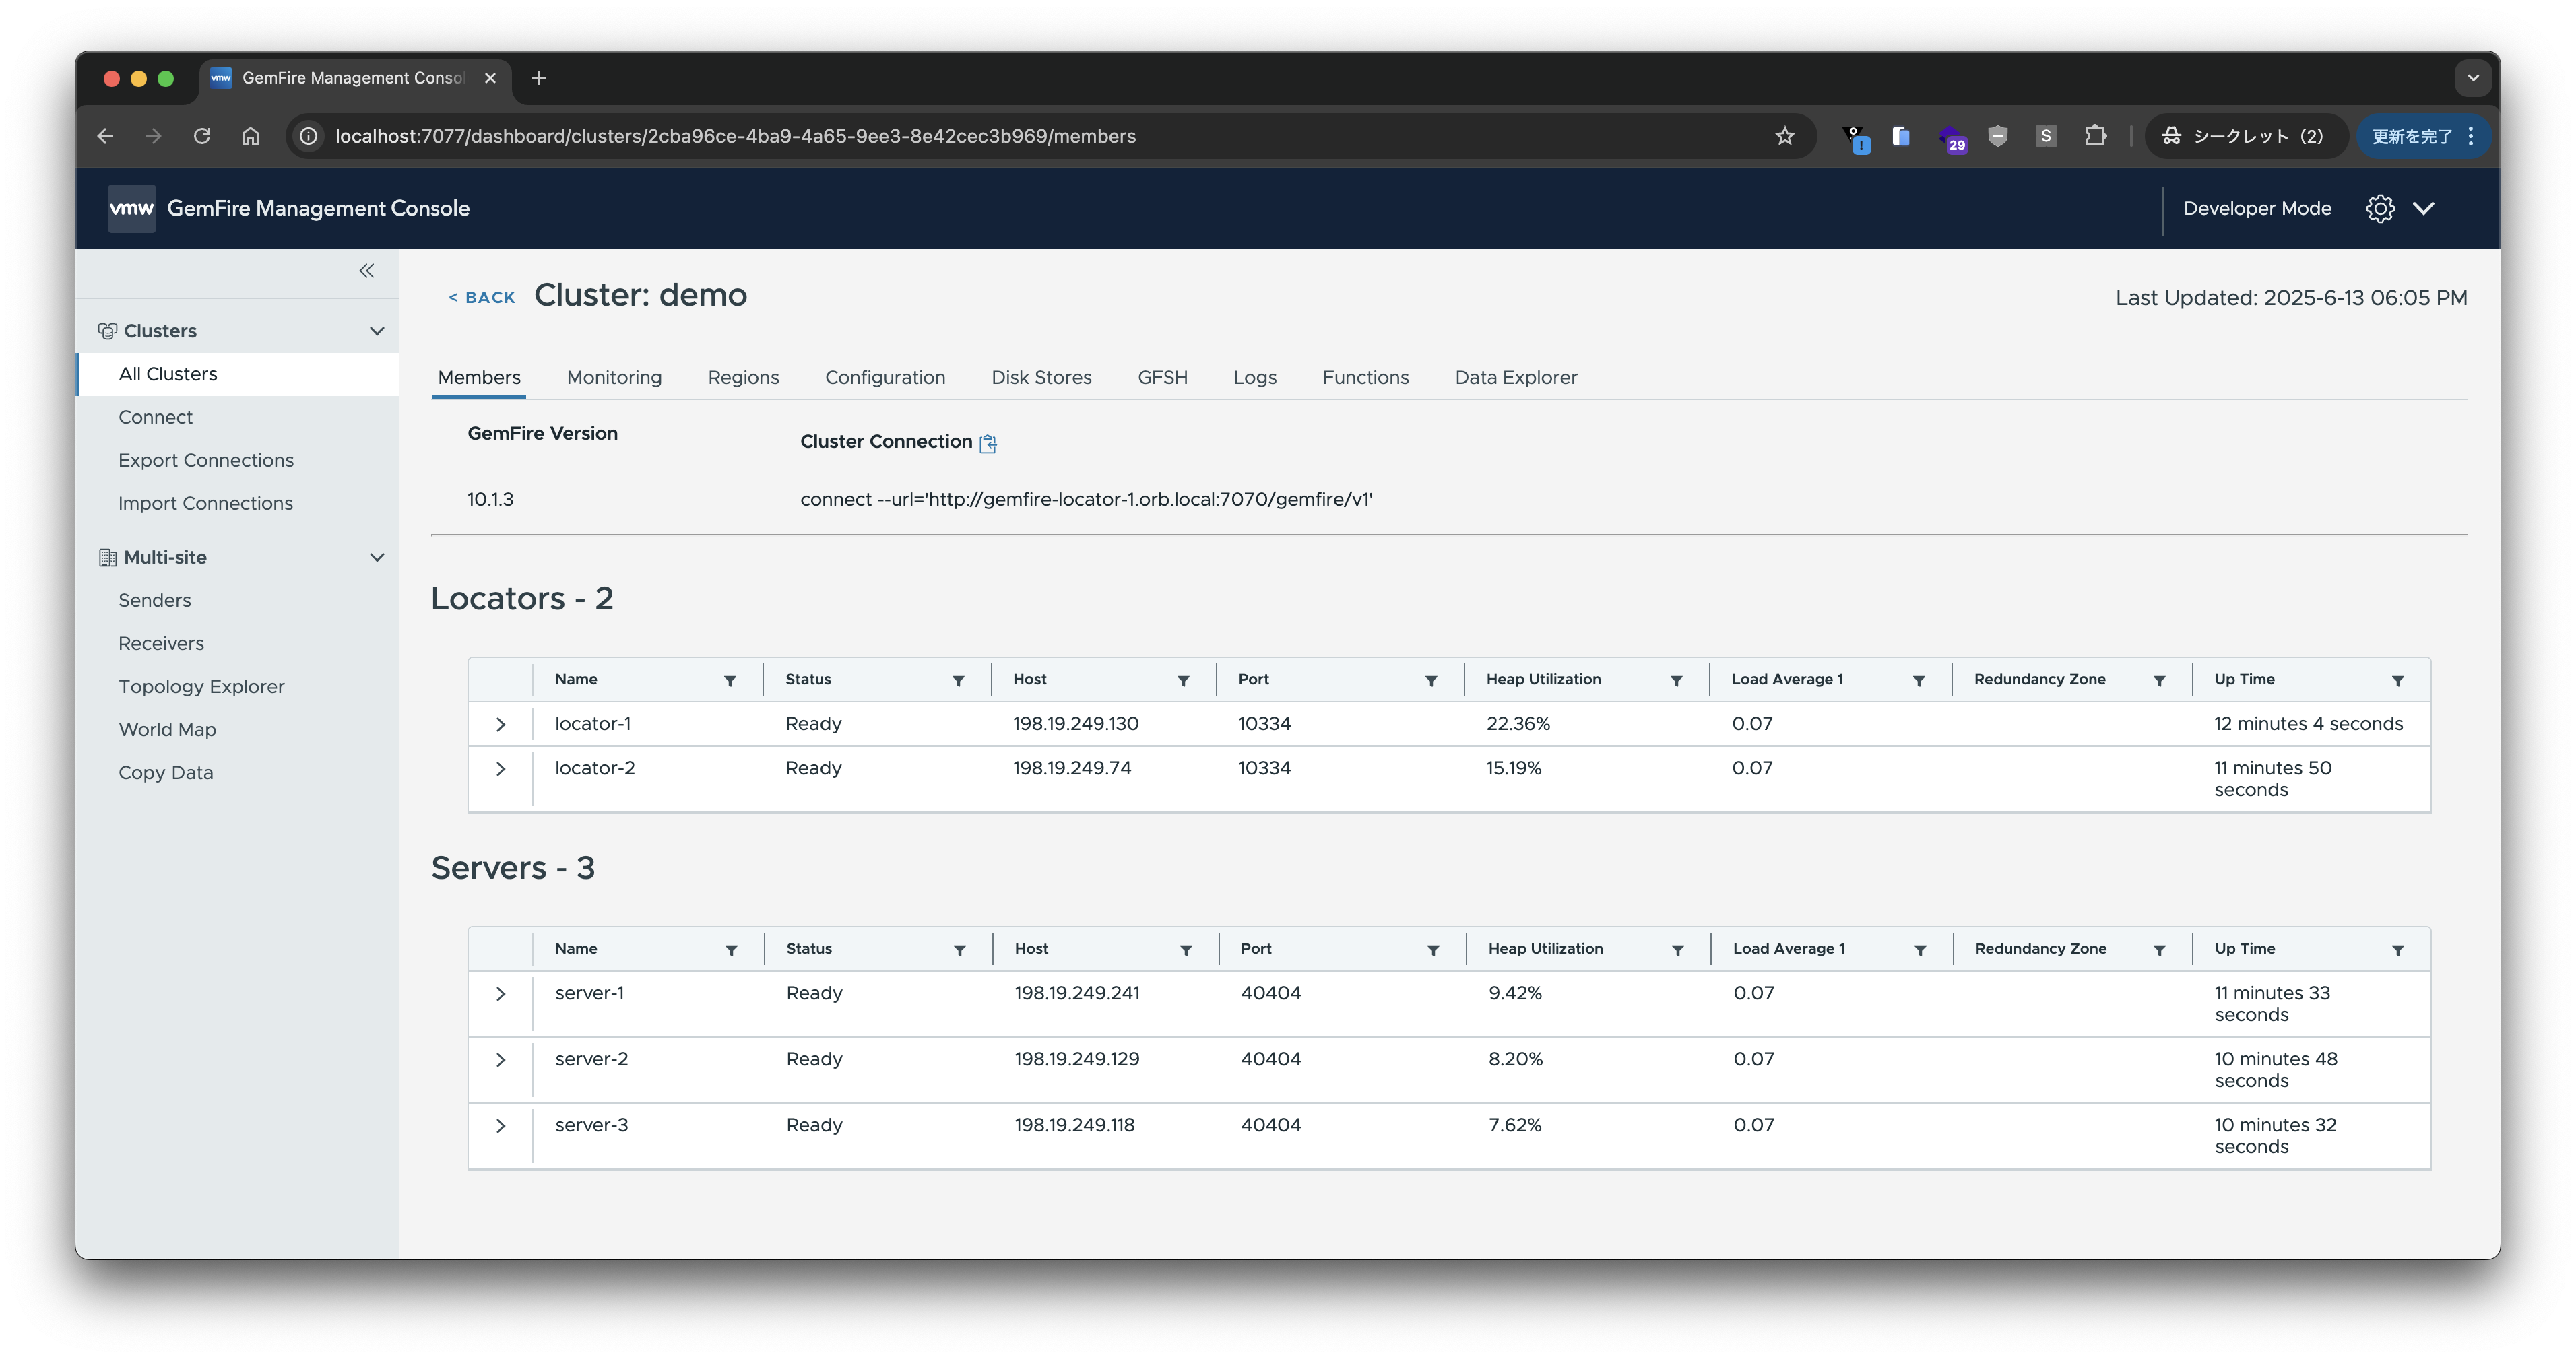Click the browser address bar URL

pos(735,136)
